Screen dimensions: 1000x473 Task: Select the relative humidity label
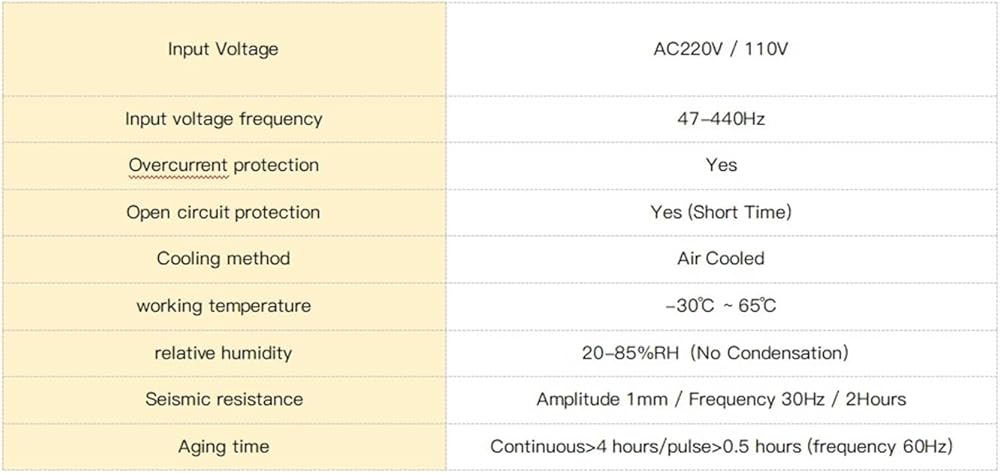[223, 353]
